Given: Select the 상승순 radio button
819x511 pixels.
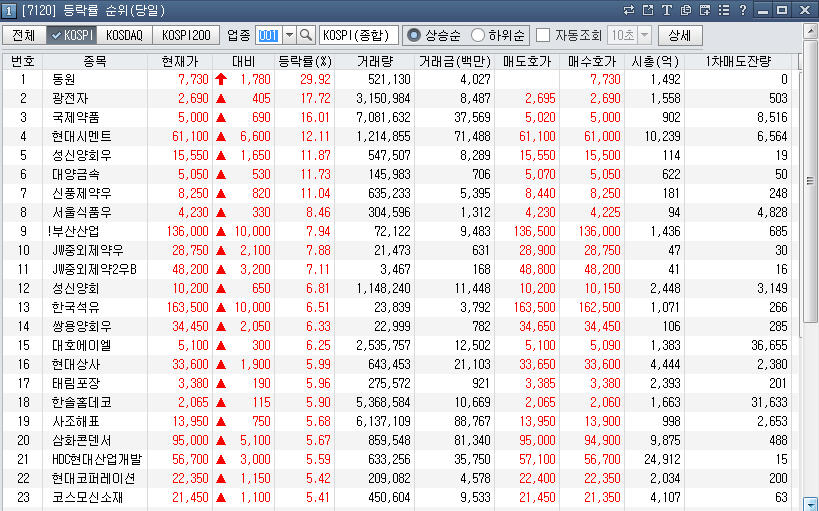Looking at the screenshot, I should point(414,35).
